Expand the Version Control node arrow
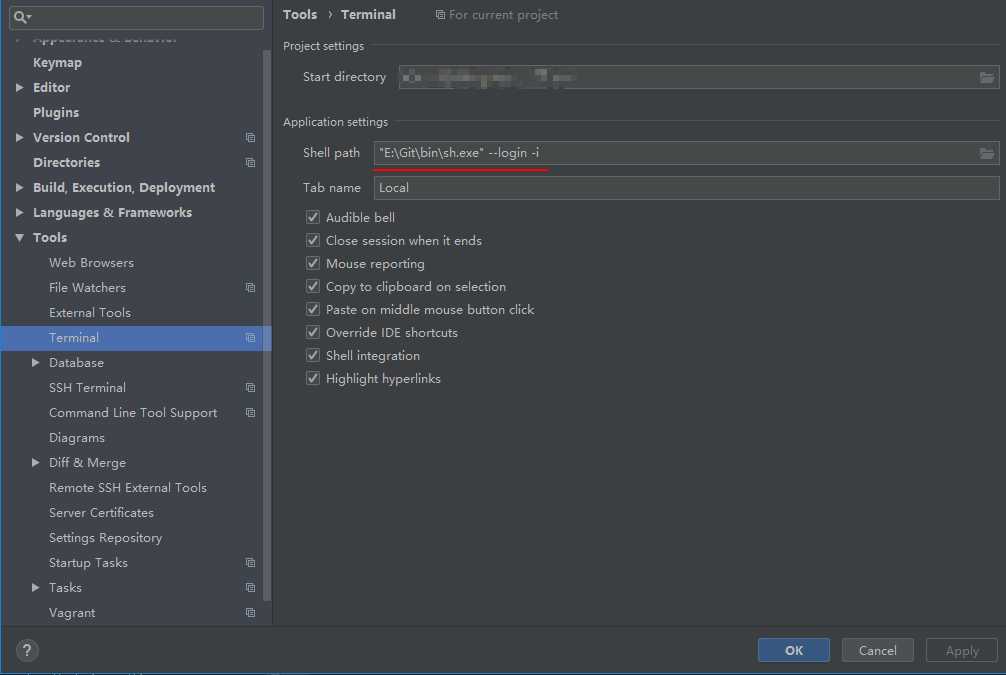The image size is (1006, 675). [19, 137]
